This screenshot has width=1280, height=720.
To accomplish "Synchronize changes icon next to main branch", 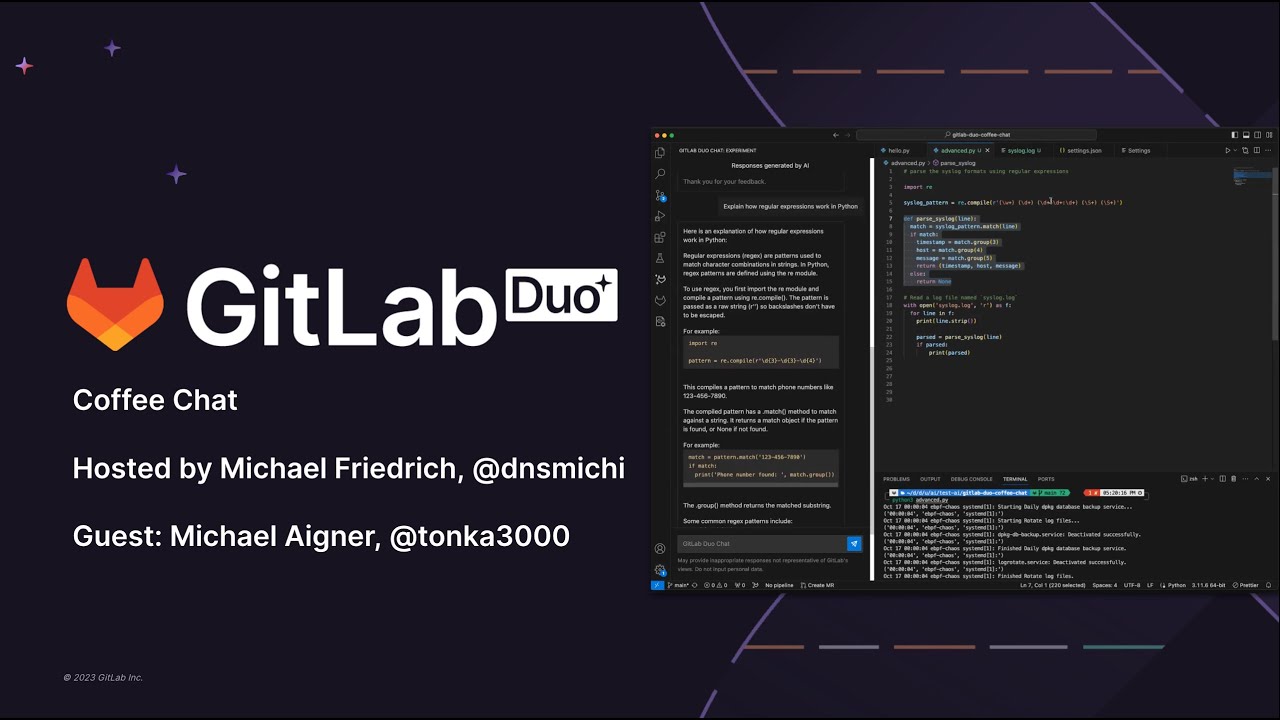I will pyautogui.click(x=694, y=585).
